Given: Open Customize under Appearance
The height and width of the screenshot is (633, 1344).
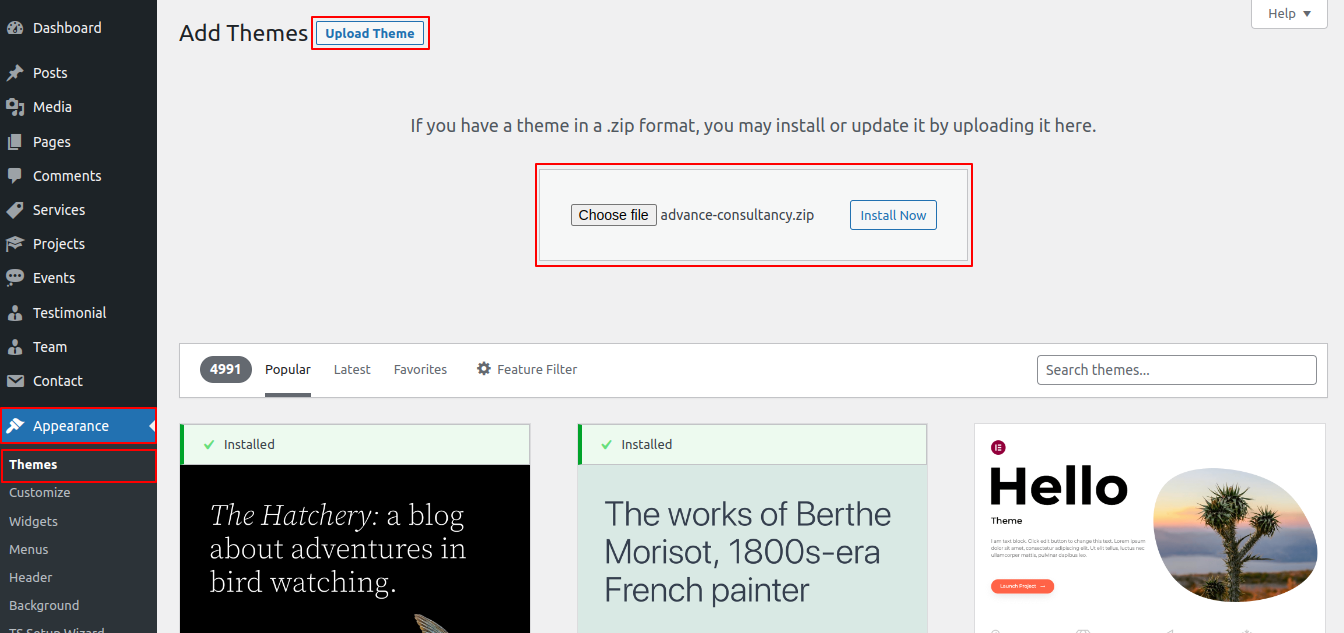Looking at the screenshot, I should point(40,493).
